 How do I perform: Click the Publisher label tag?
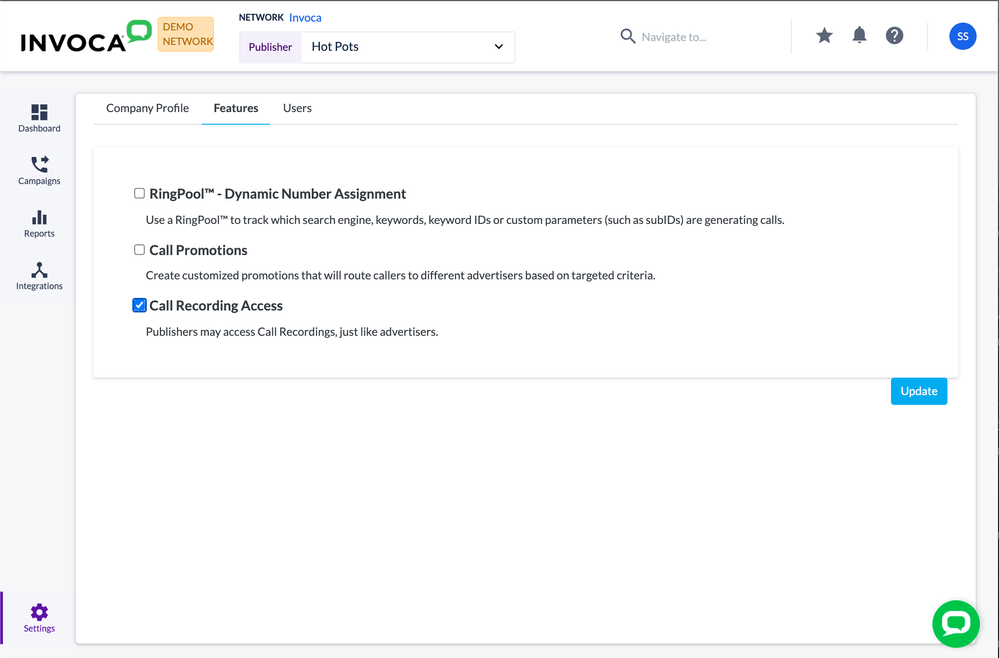coord(270,47)
